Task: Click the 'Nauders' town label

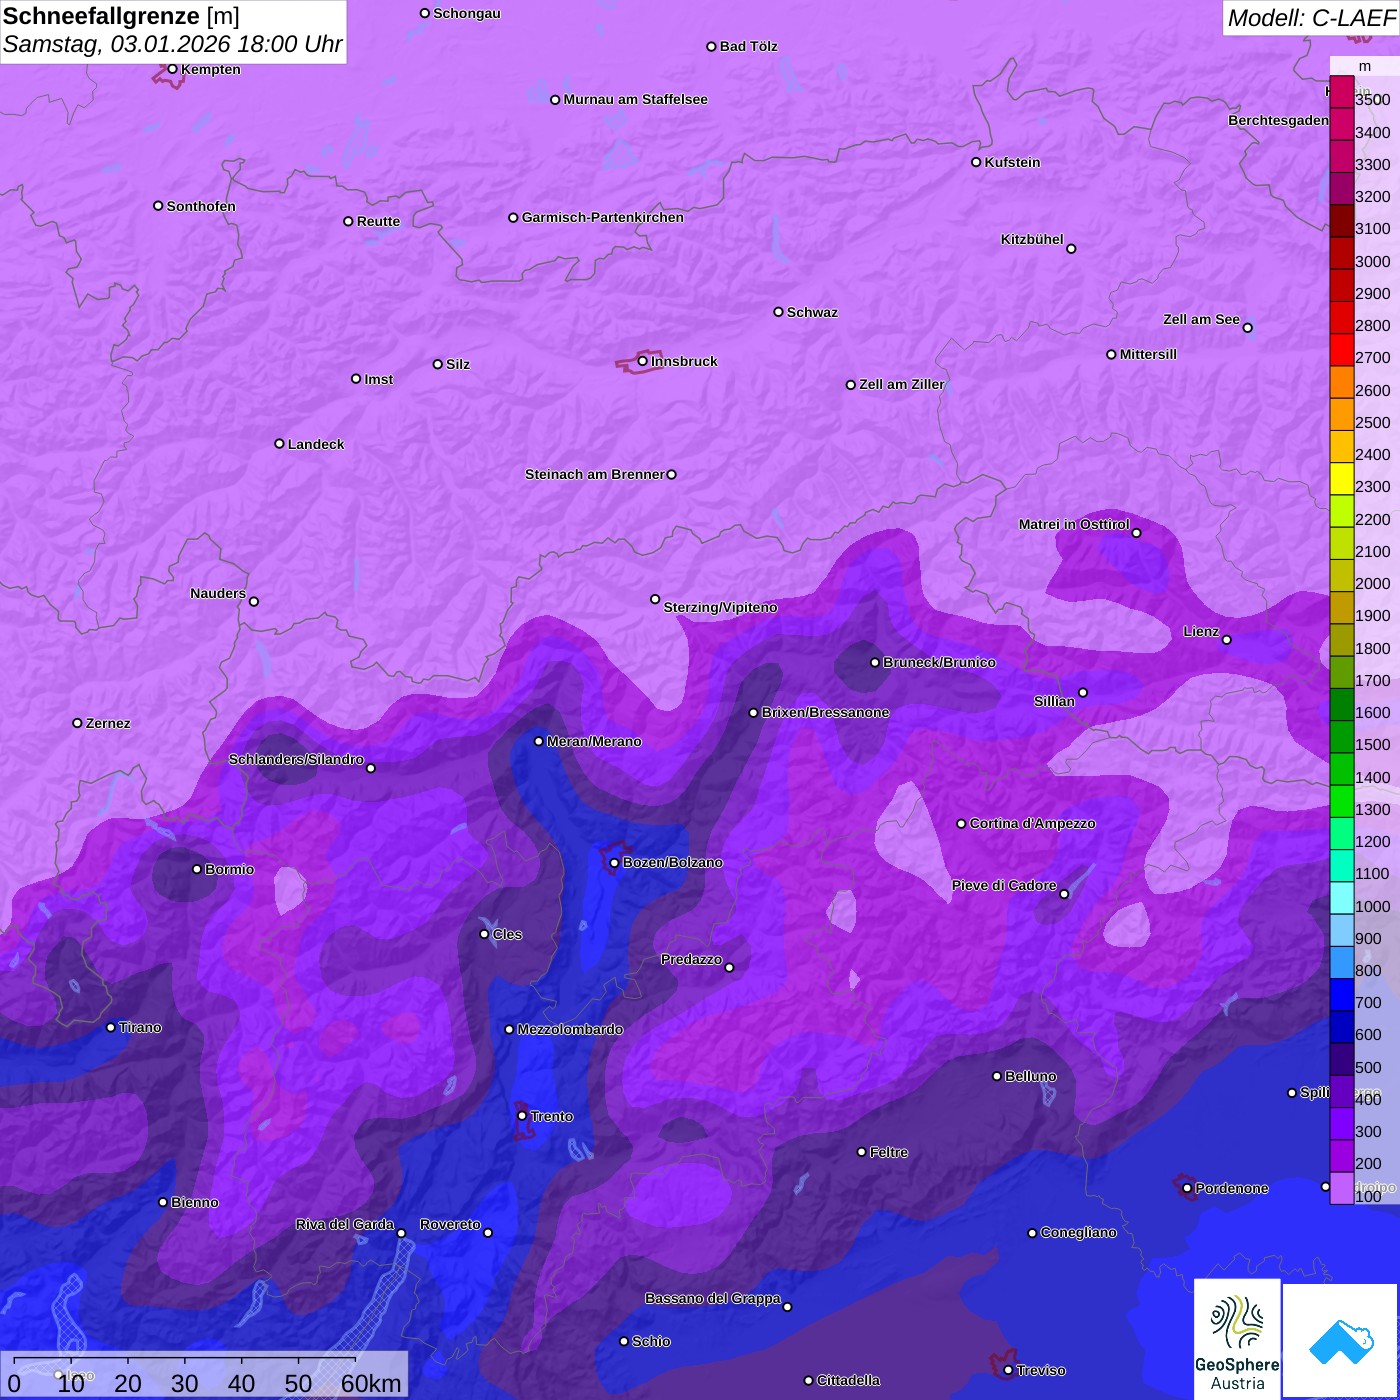Action: pyautogui.click(x=218, y=593)
